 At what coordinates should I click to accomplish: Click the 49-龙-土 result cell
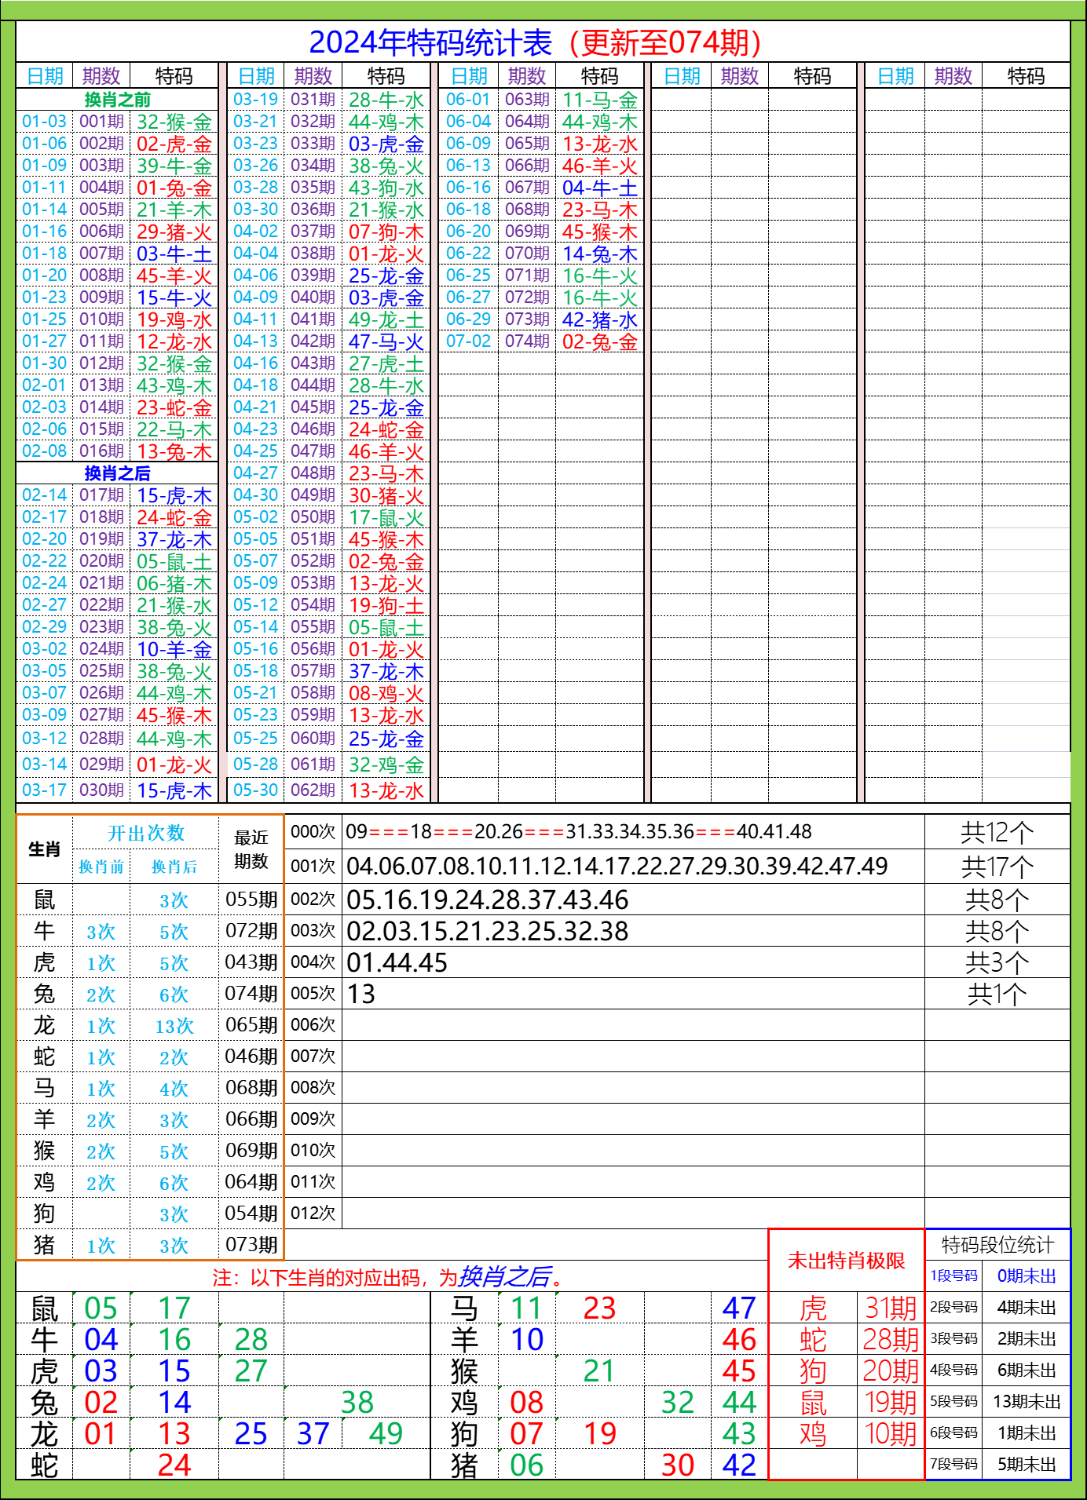(386, 320)
